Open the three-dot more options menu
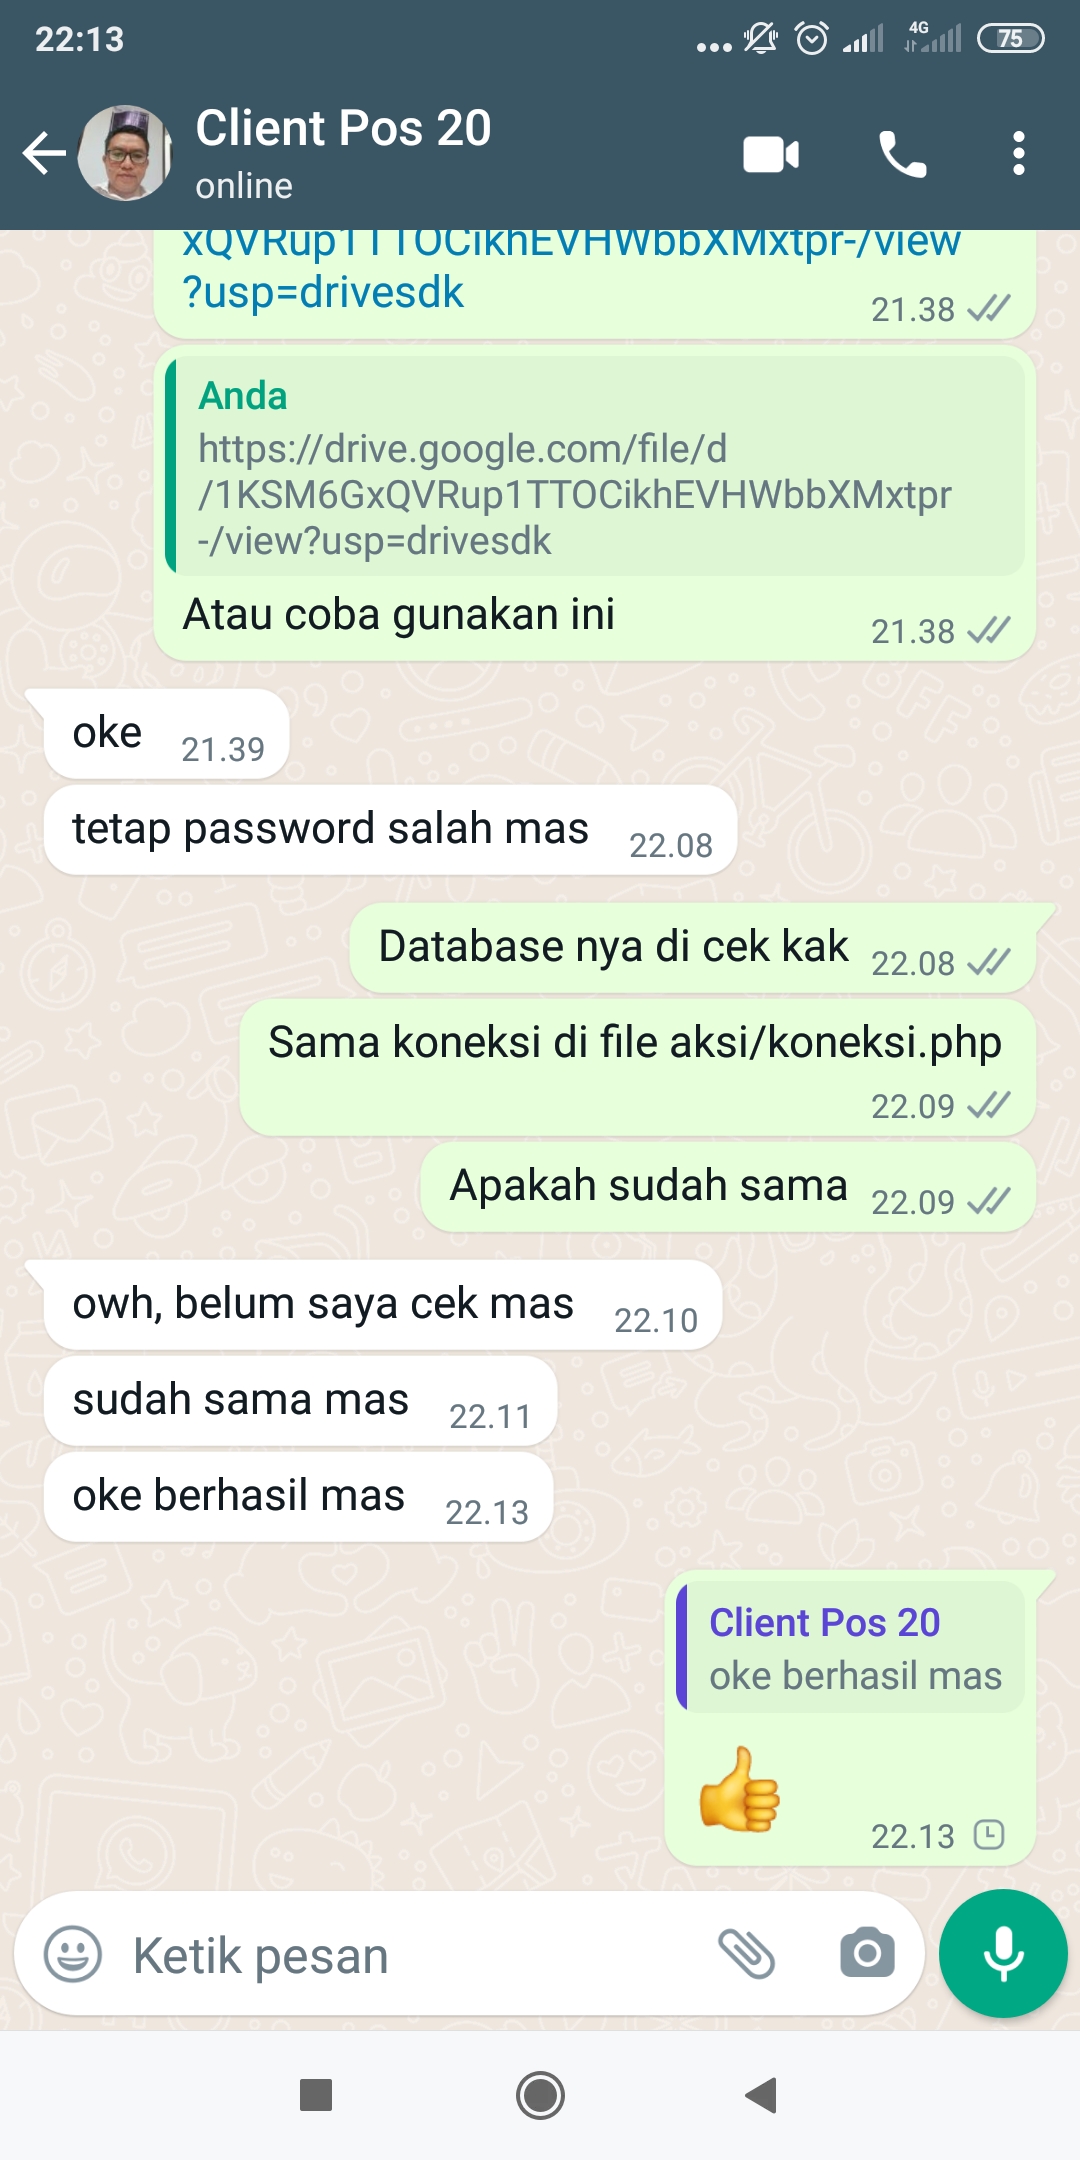The height and width of the screenshot is (2160, 1080). 1018,154
